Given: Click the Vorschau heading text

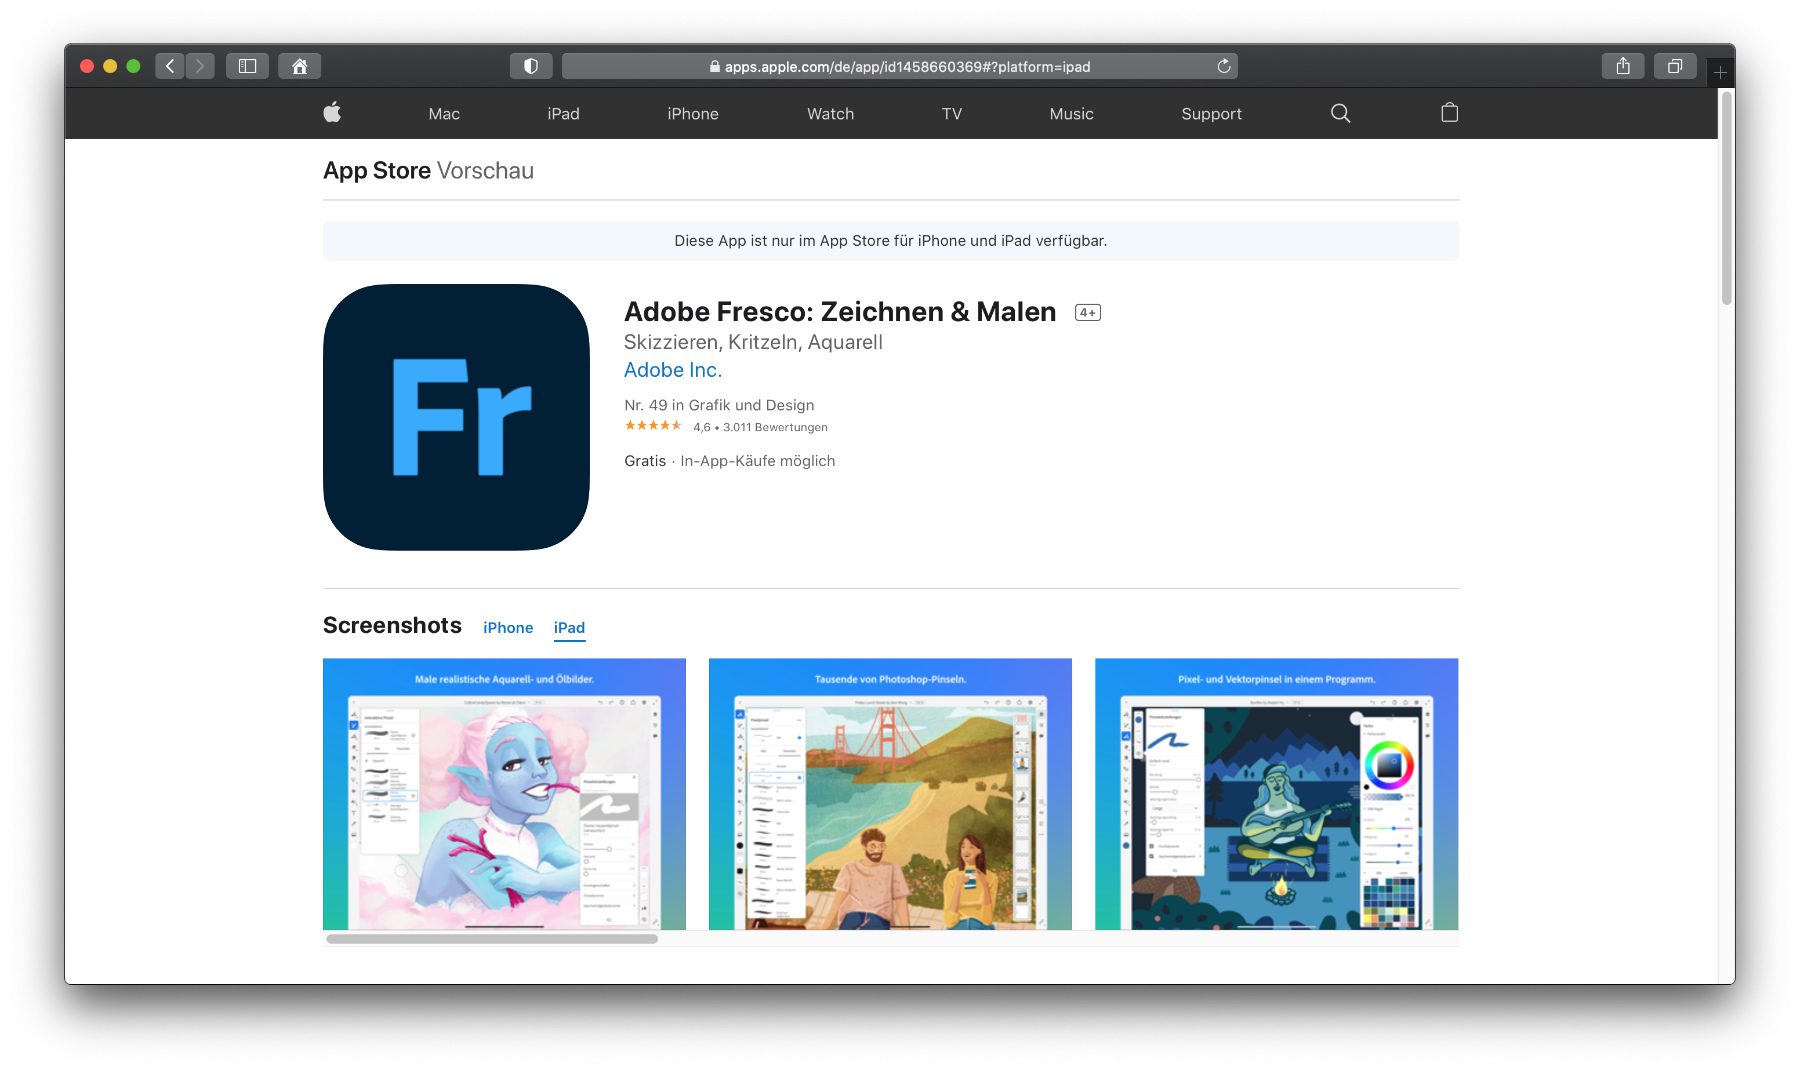Looking at the screenshot, I should [x=485, y=171].
